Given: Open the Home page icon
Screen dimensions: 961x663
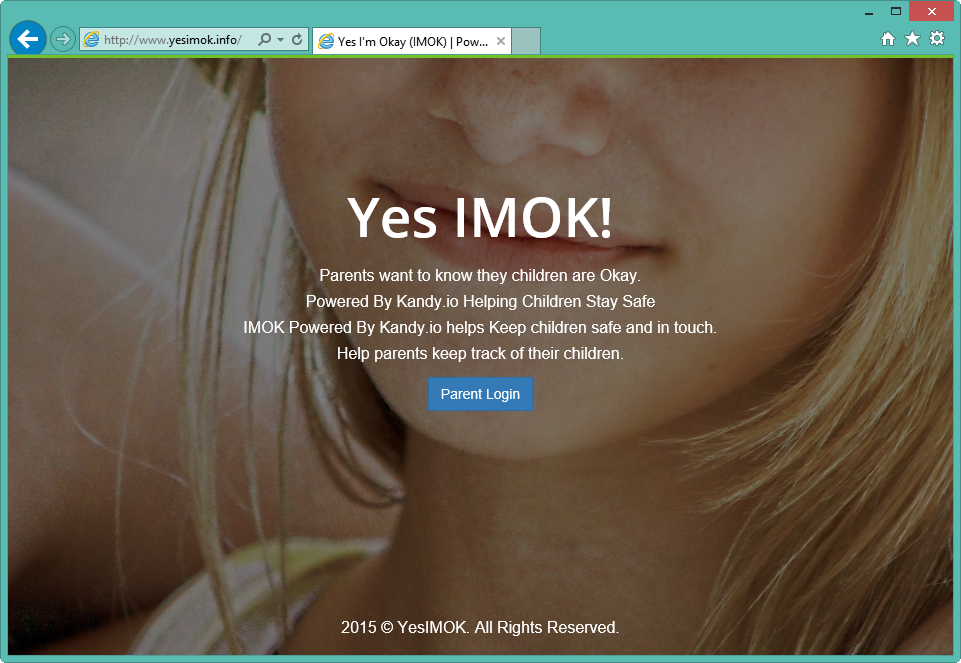Looking at the screenshot, I should pos(887,39).
